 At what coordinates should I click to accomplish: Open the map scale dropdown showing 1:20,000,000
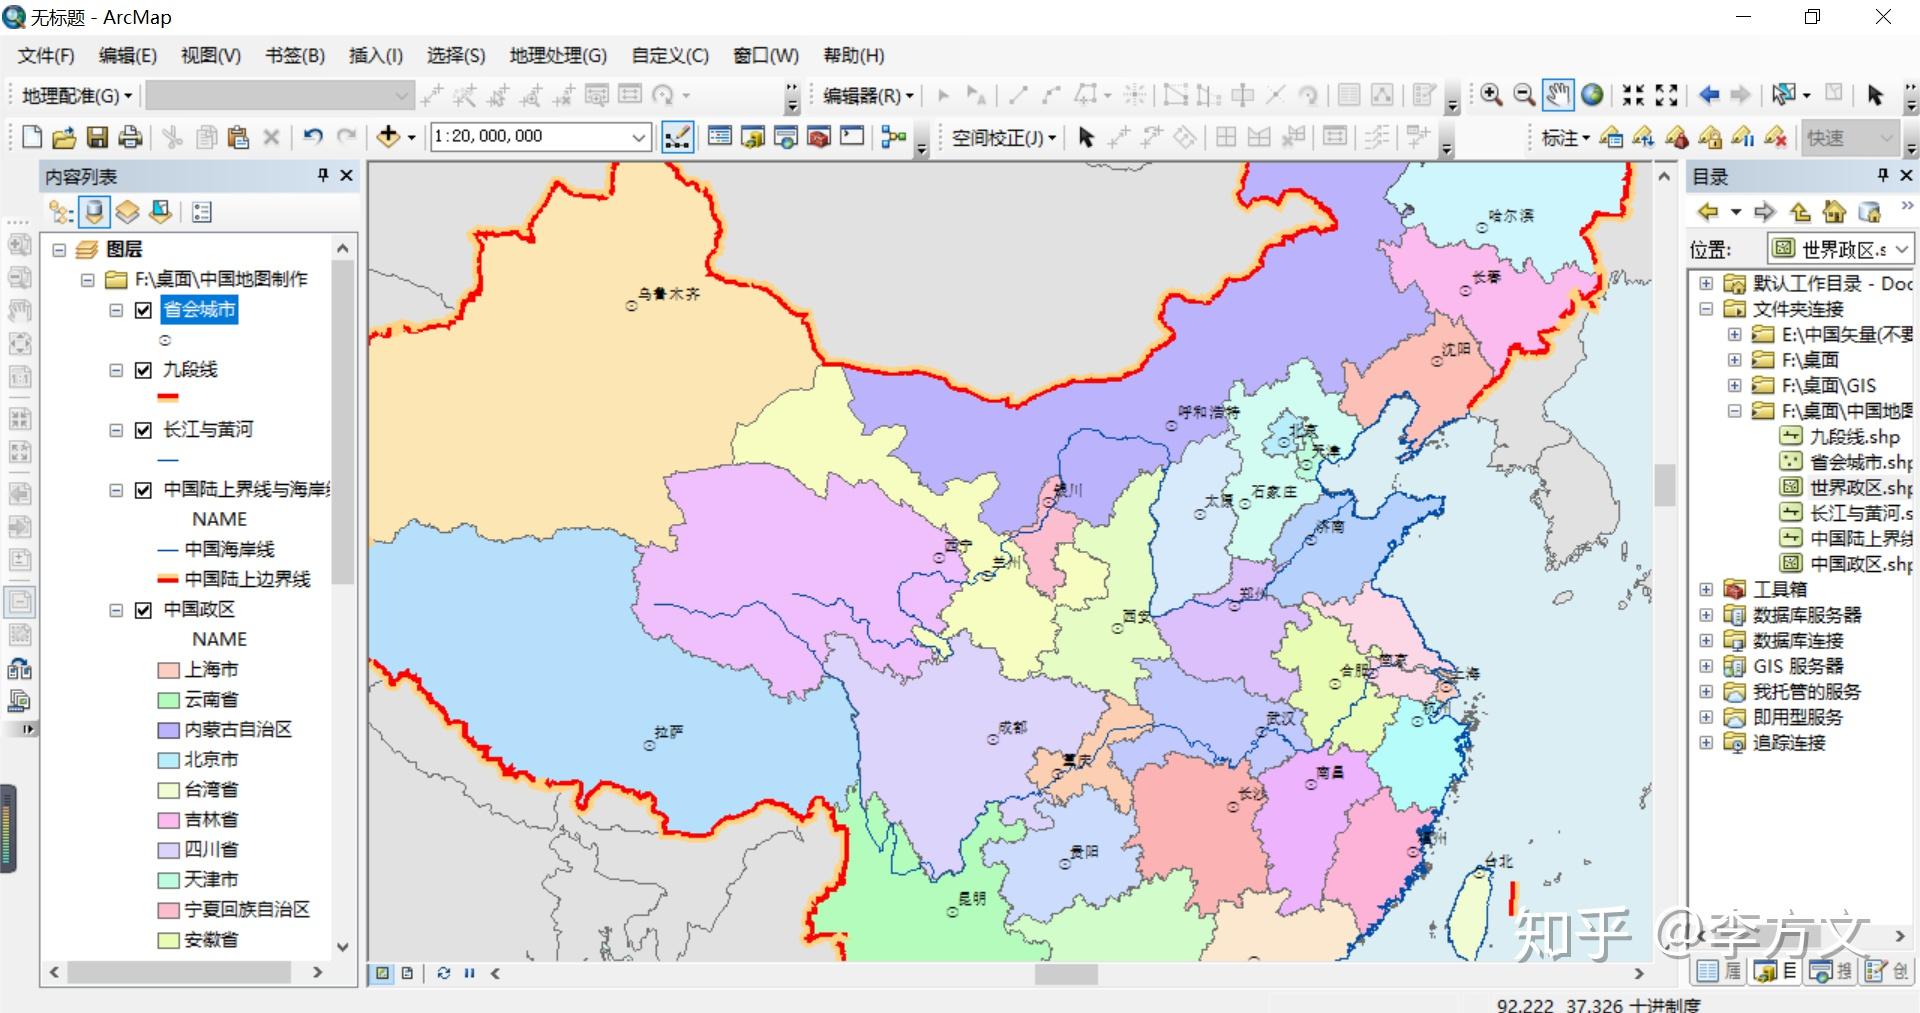click(640, 136)
